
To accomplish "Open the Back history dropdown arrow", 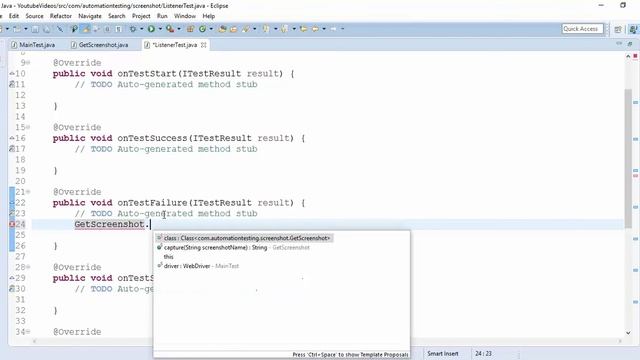I will pos(324,29).
